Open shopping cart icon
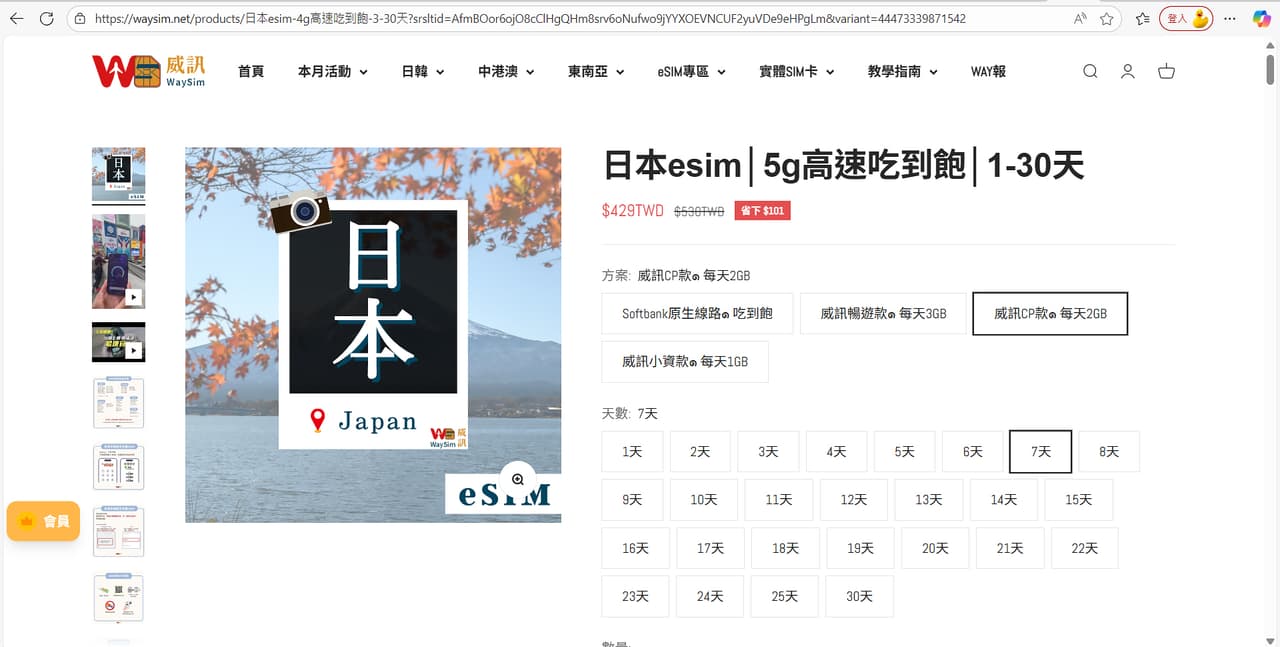The height and width of the screenshot is (647, 1280). (1166, 71)
